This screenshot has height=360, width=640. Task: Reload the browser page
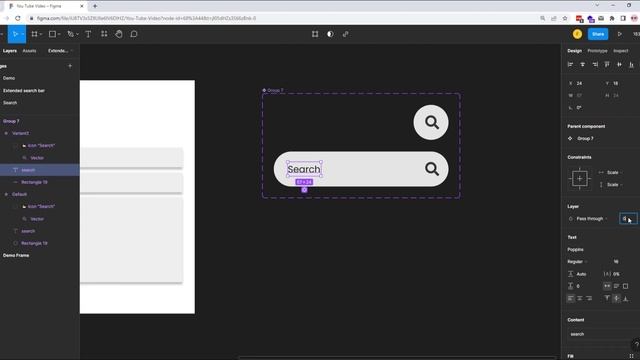pyautogui.click(x=18, y=18)
